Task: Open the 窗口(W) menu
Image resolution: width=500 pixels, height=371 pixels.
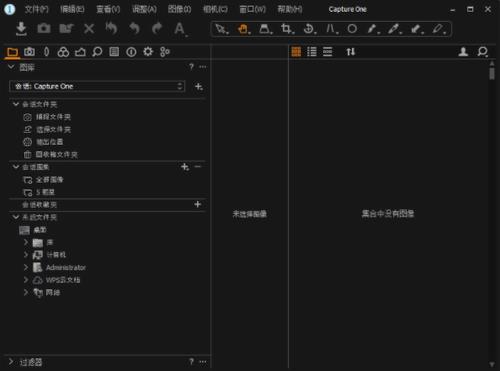Action: [x=253, y=9]
